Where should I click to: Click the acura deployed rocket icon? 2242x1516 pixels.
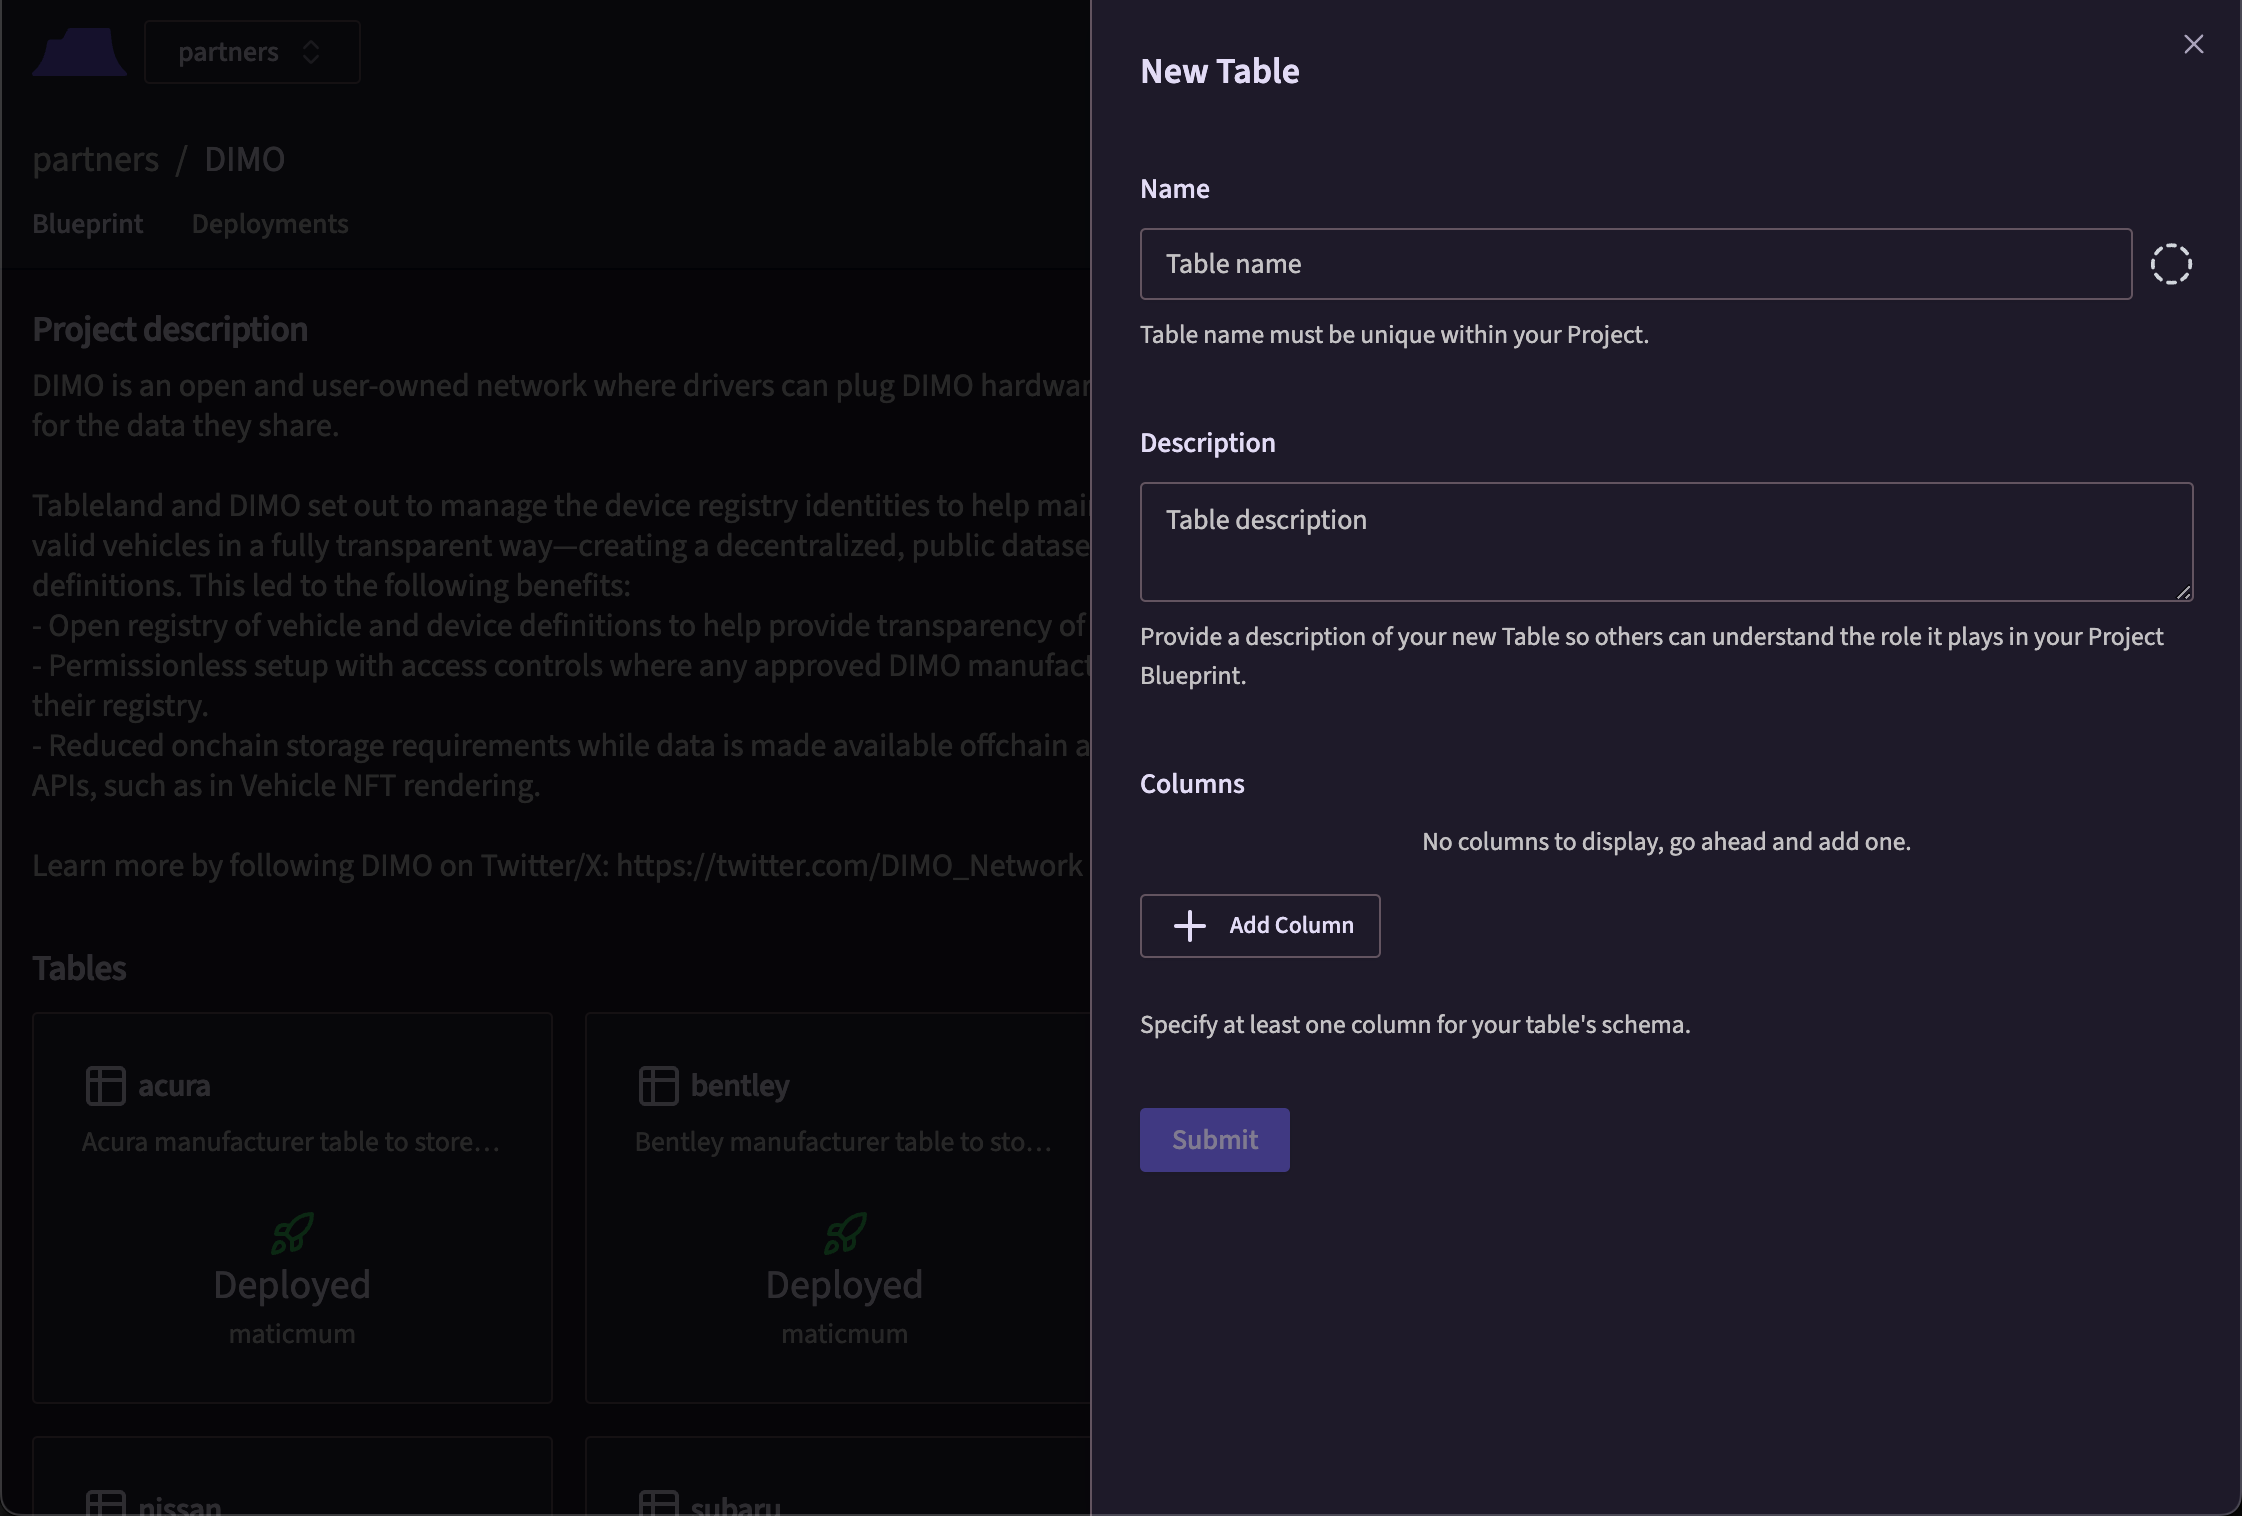292,1234
